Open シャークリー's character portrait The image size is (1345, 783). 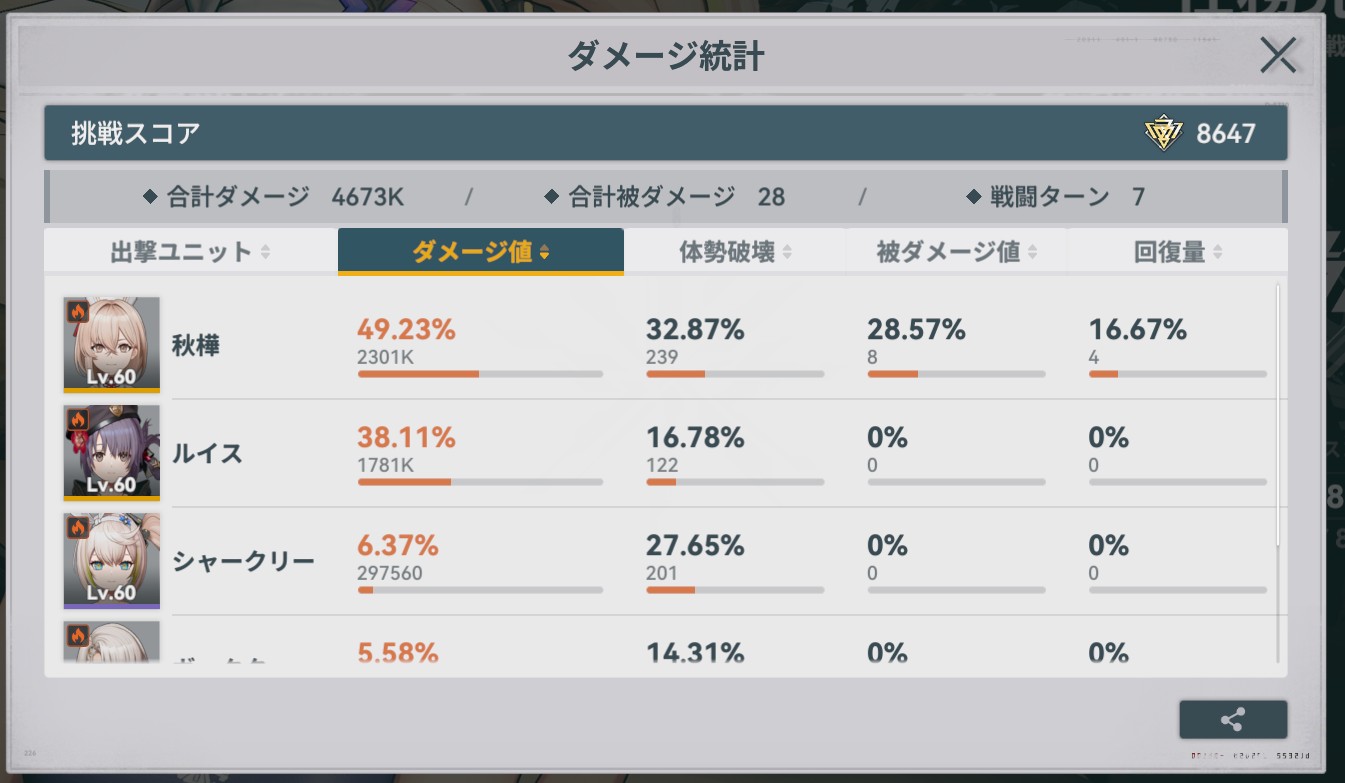point(111,562)
